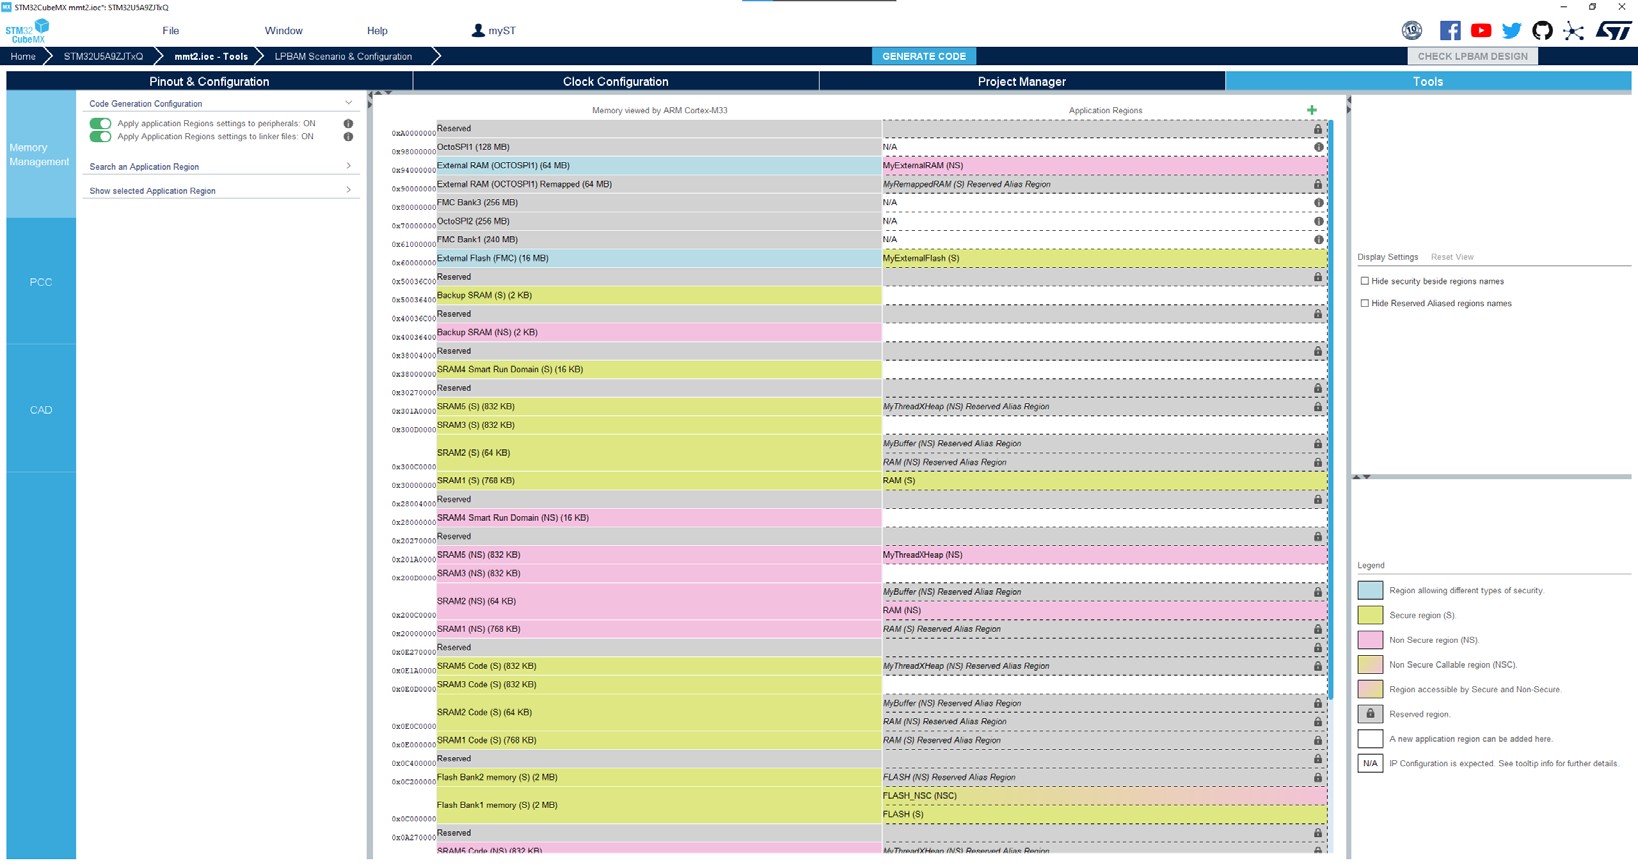Viewport: 1638px width, 865px height.
Task: Click the Reset View link
Action: 1452,257
